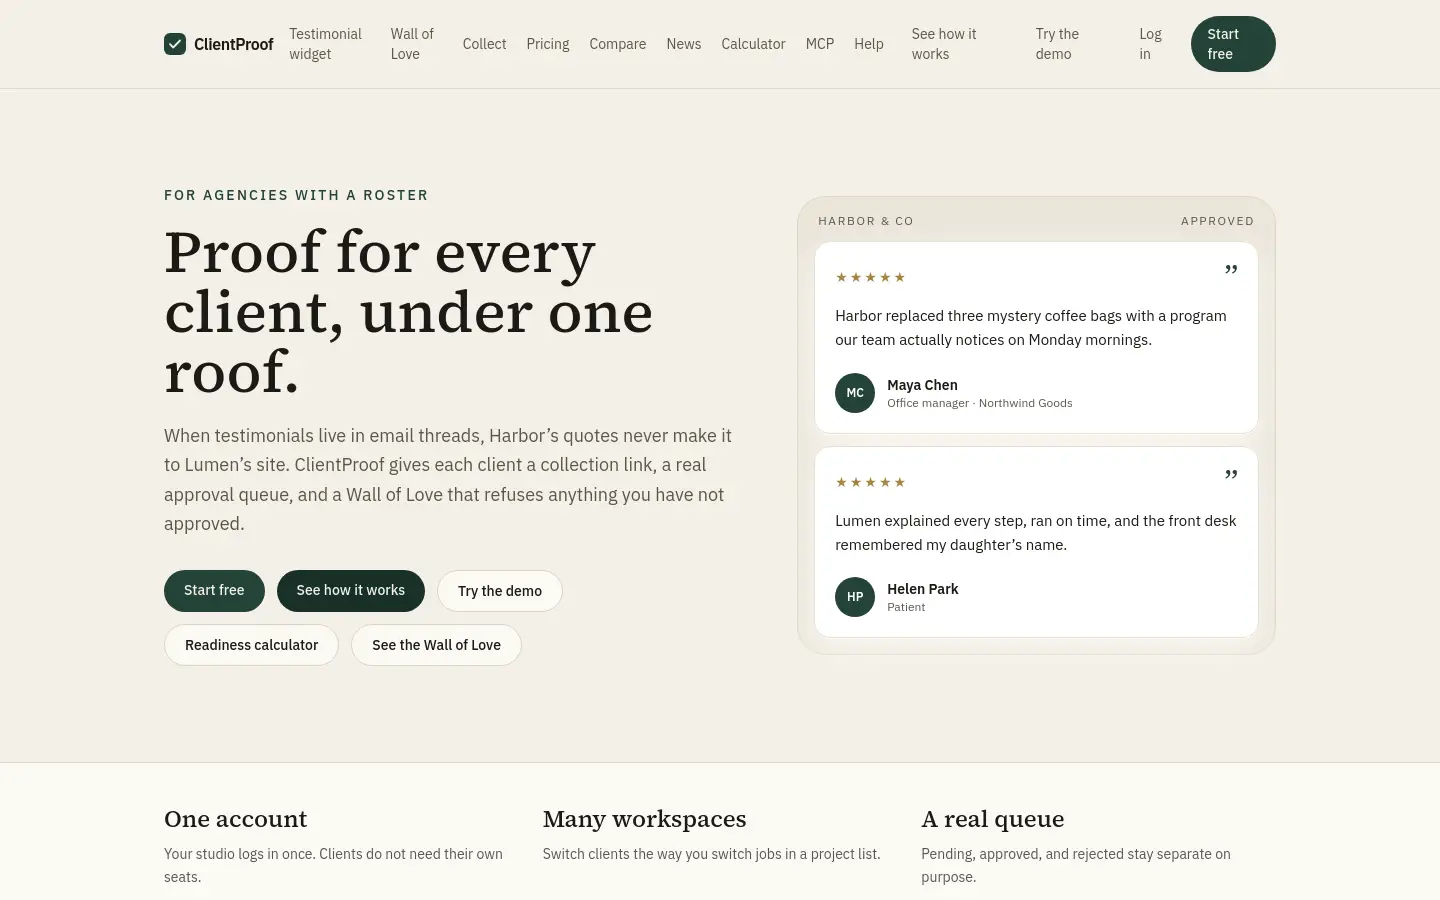Click the Patient label under Helen Park

pos(906,607)
